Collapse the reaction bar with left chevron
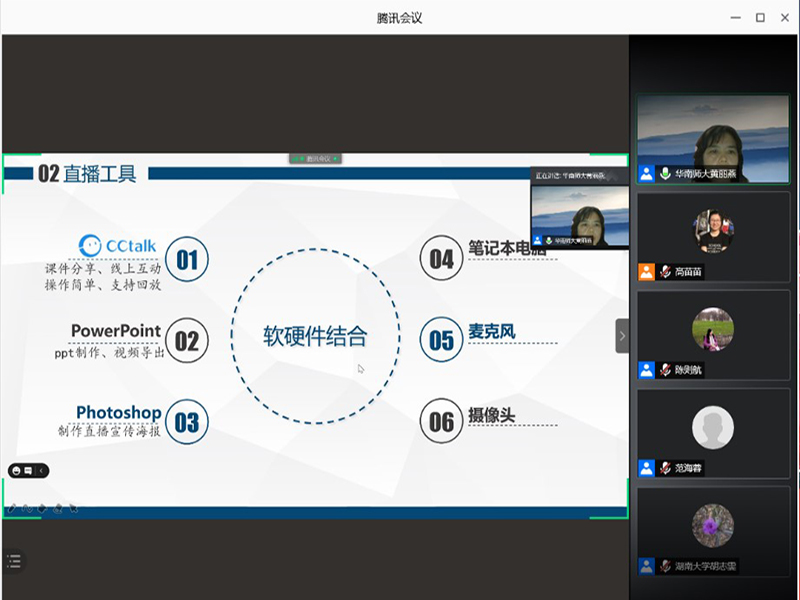800x600 pixels. [x=42, y=470]
